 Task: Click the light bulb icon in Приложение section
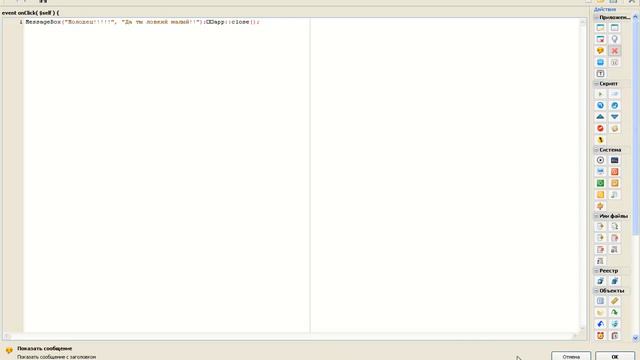pyautogui.click(x=614, y=39)
